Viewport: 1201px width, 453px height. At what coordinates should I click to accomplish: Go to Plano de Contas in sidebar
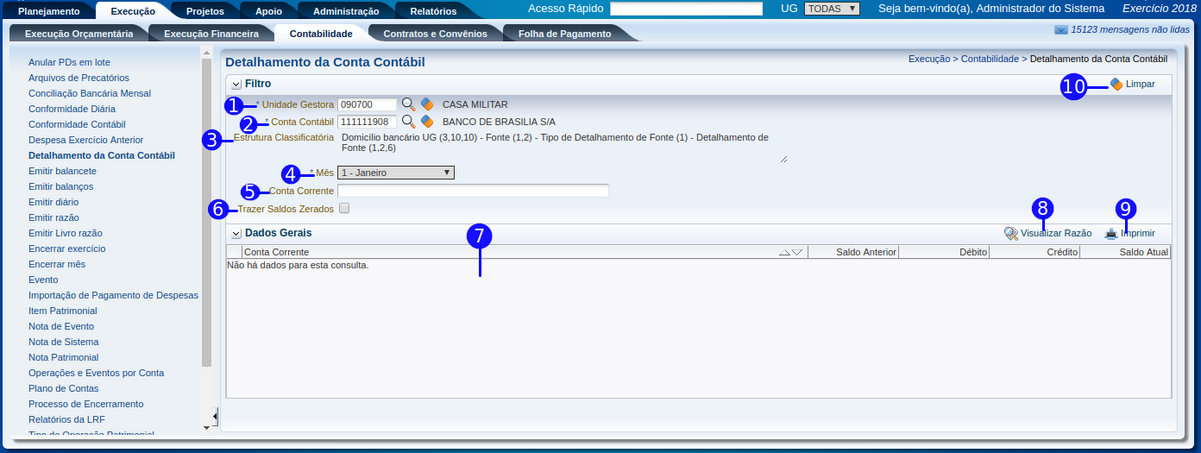63,388
